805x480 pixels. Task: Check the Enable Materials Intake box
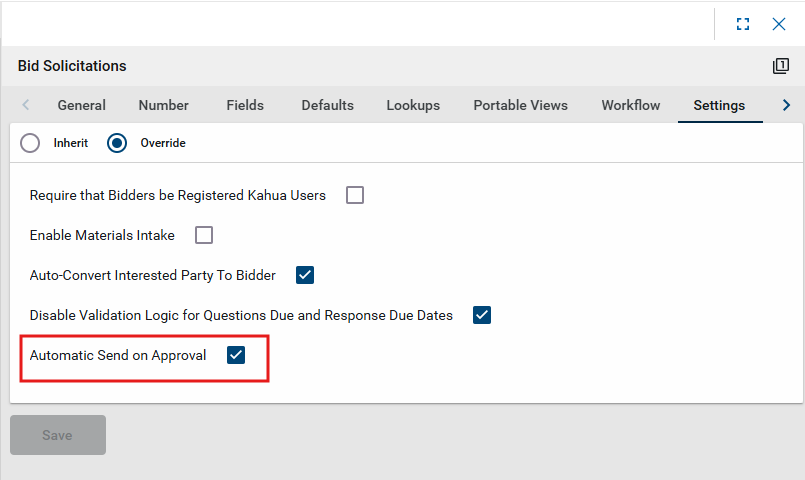(204, 235)
